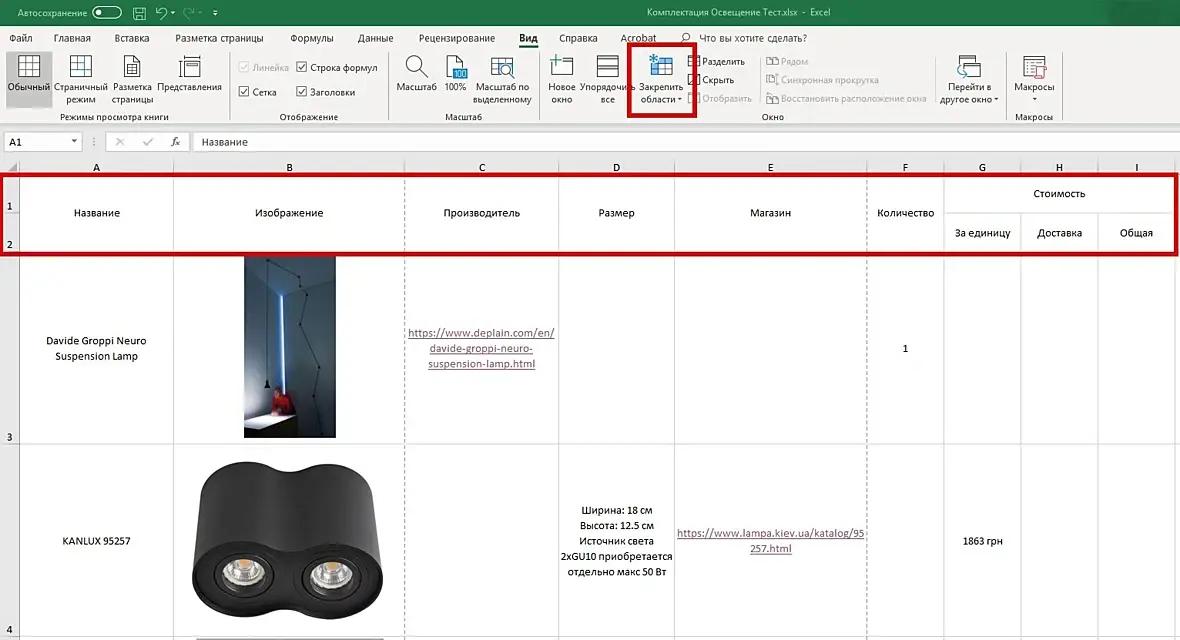This screenshot has height=640, width=1180.
Task: Open the Макросы dropdown
Action: click(x=1034, y=98)
